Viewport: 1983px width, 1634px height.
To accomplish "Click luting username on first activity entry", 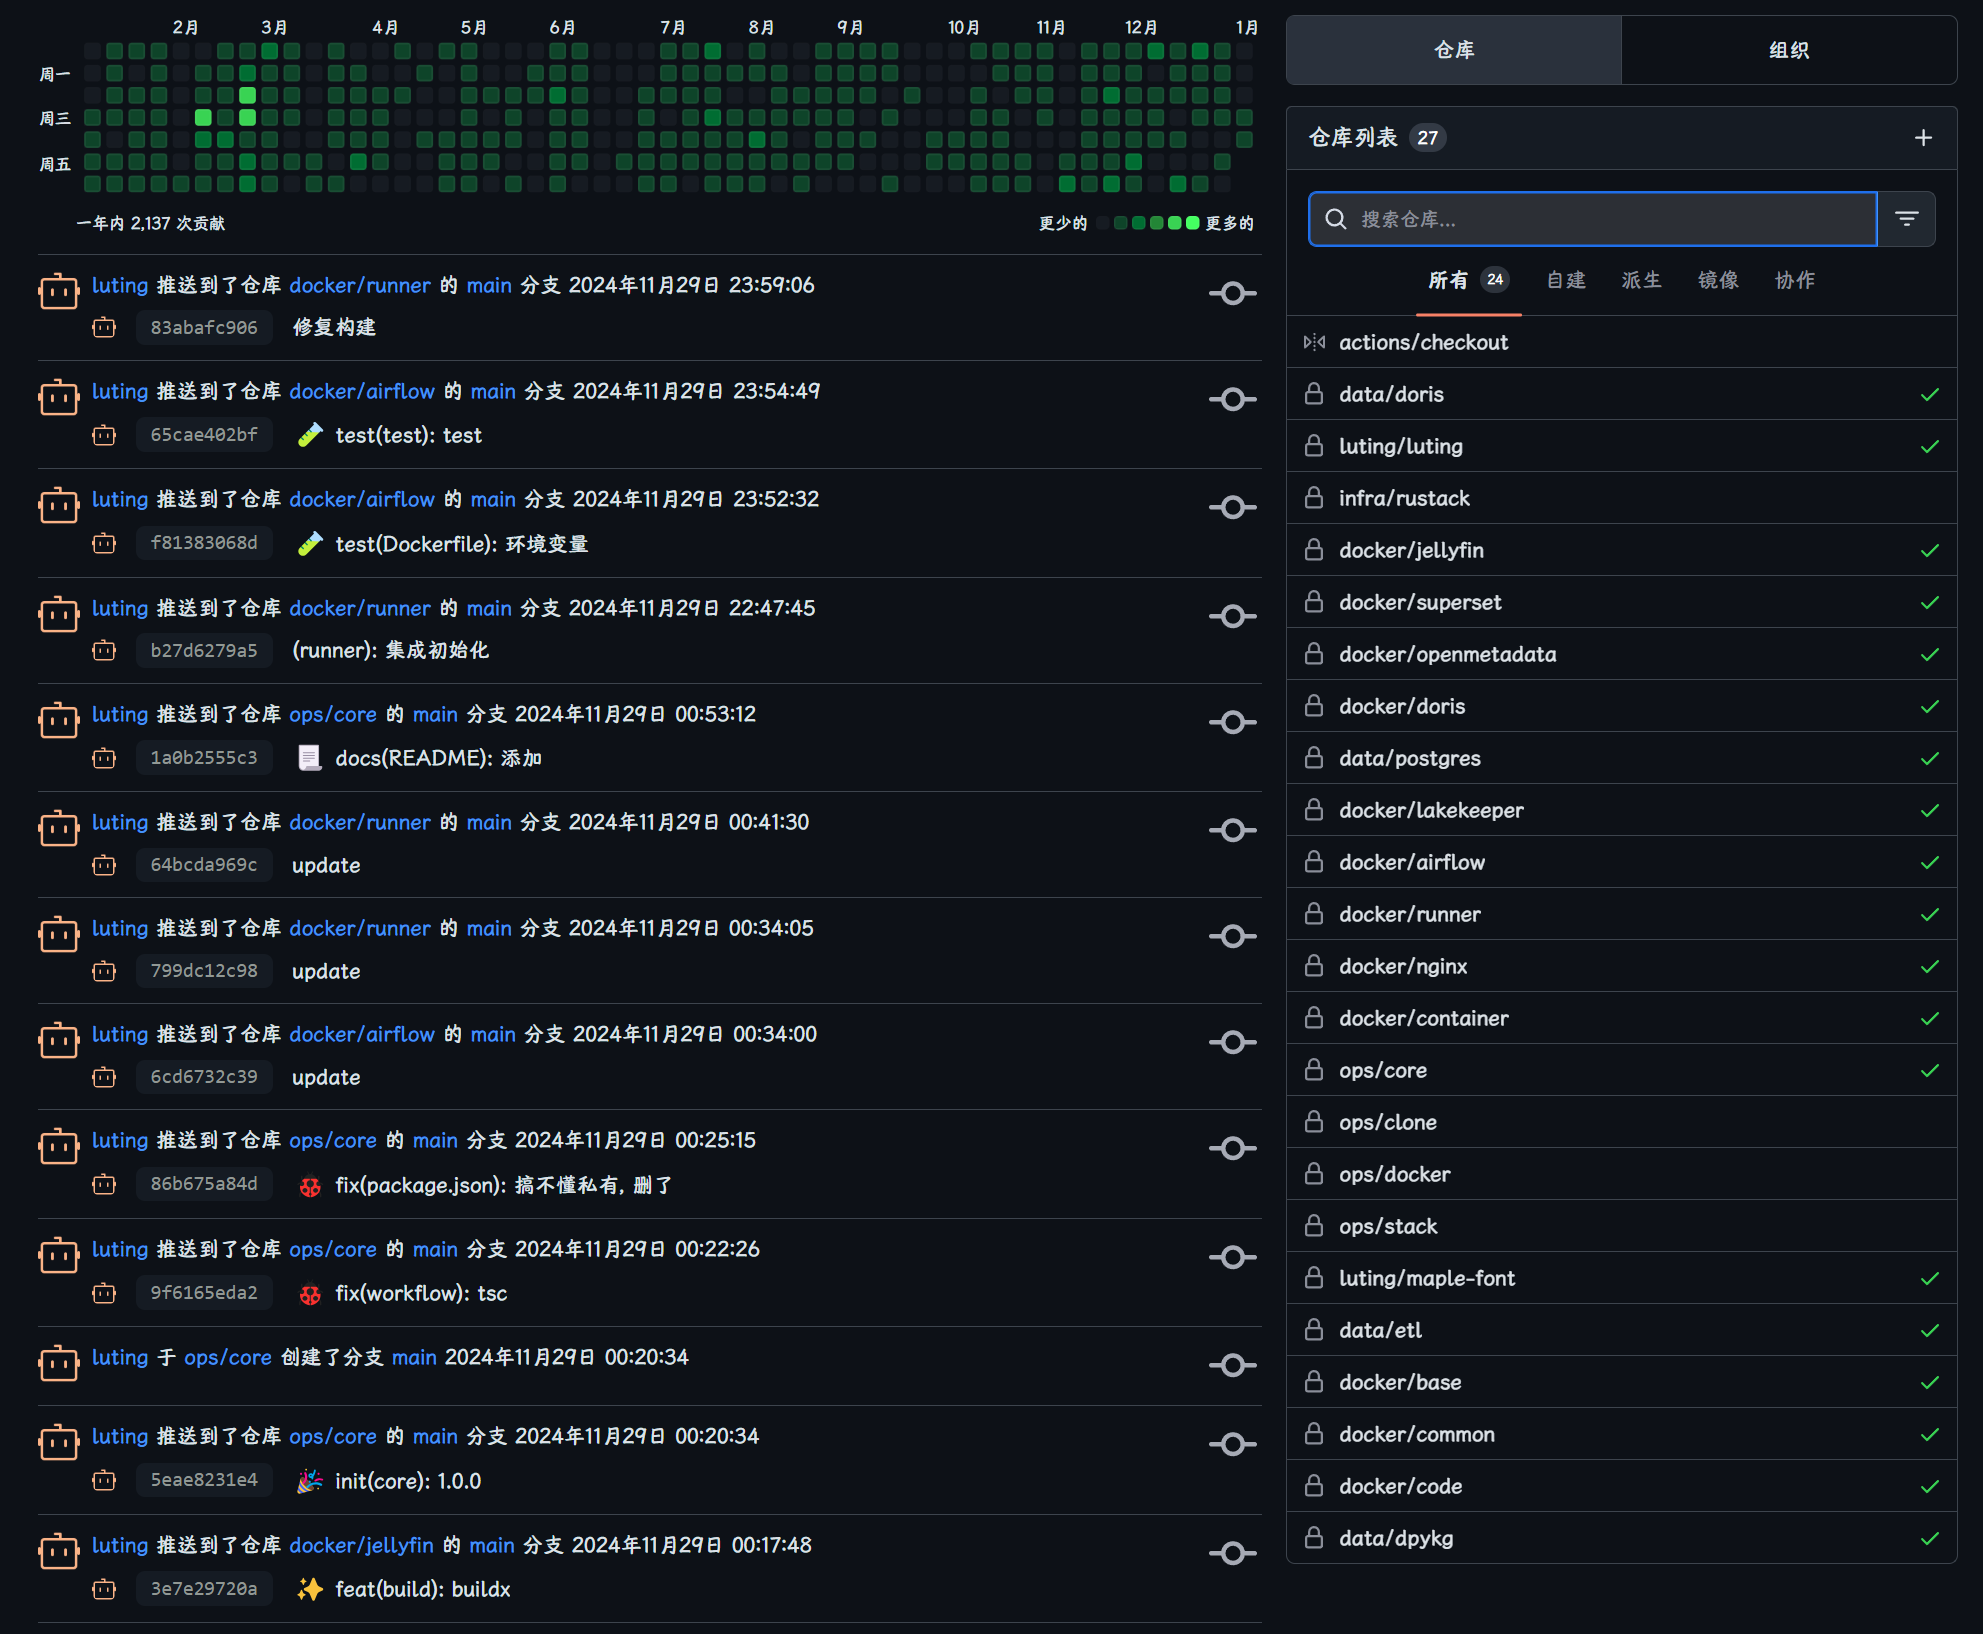I will pyautogui.click(x=120, y=285).
